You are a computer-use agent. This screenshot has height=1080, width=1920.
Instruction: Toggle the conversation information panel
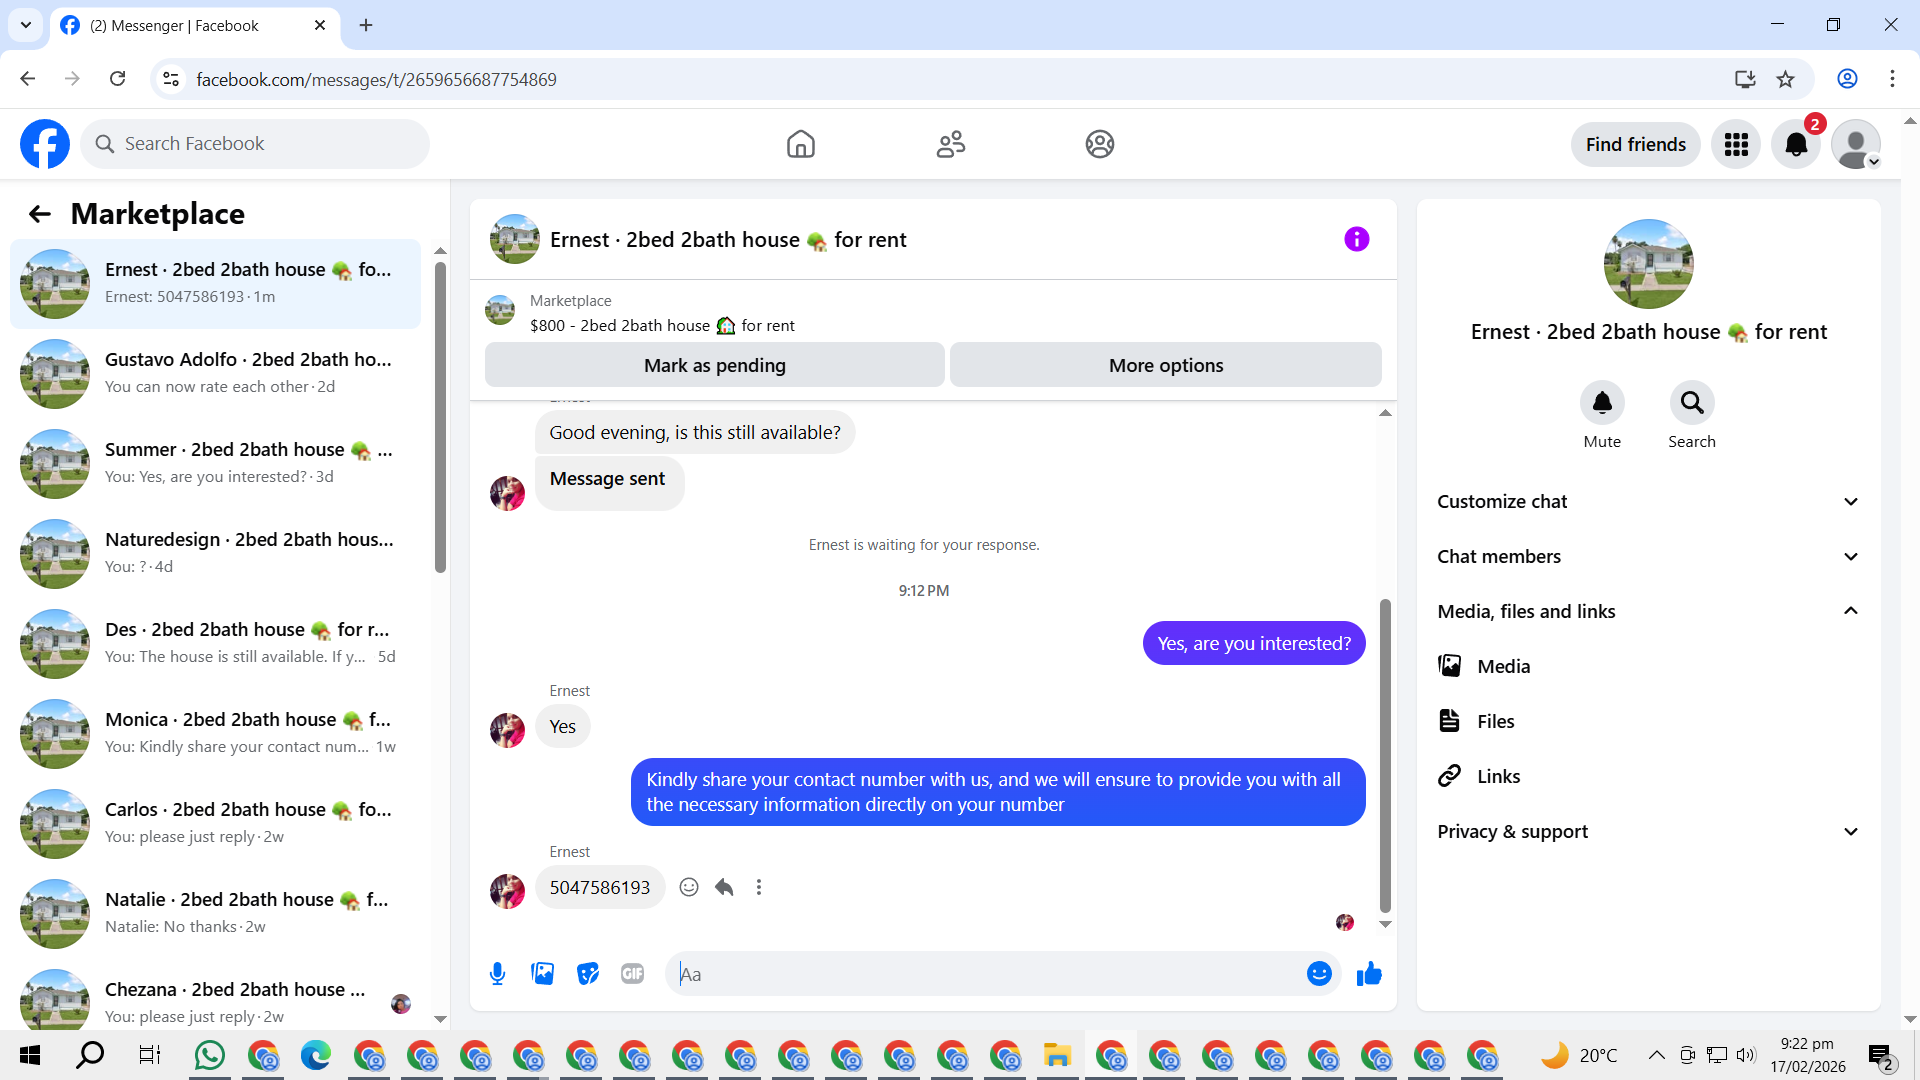click(1356, 239)
